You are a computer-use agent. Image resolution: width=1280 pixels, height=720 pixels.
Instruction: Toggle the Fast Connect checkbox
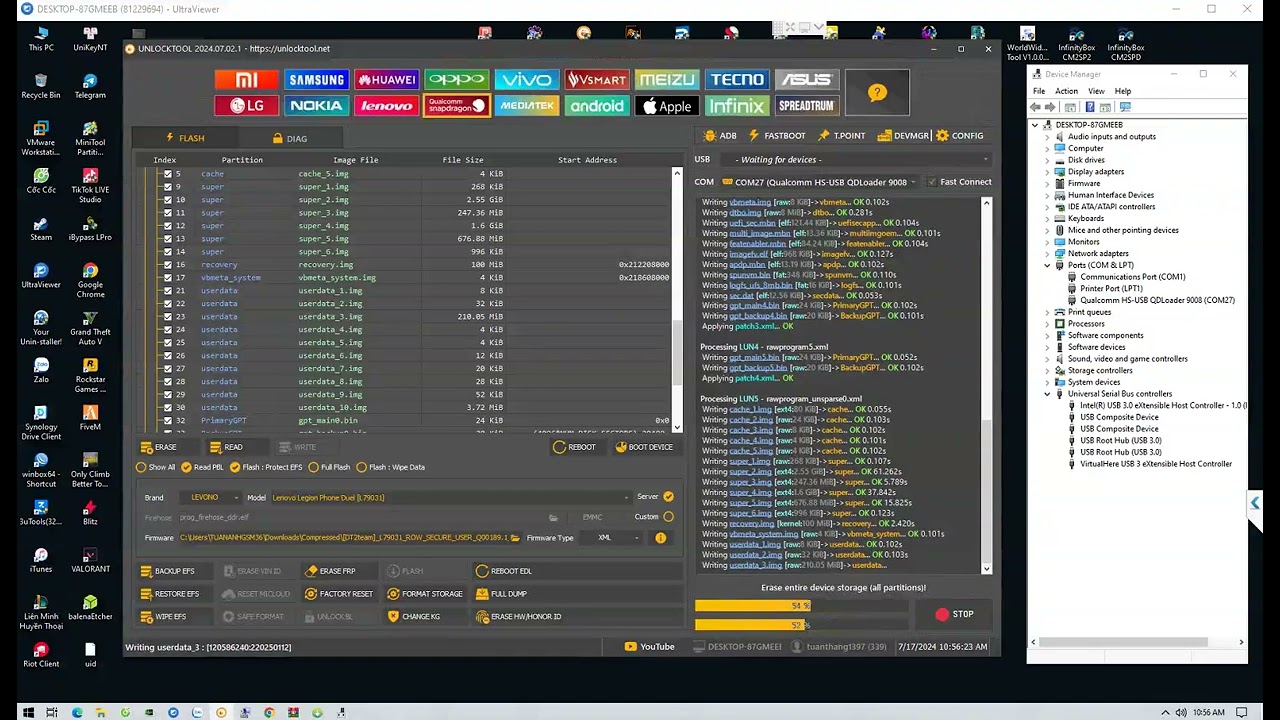[x=932, y=182]
